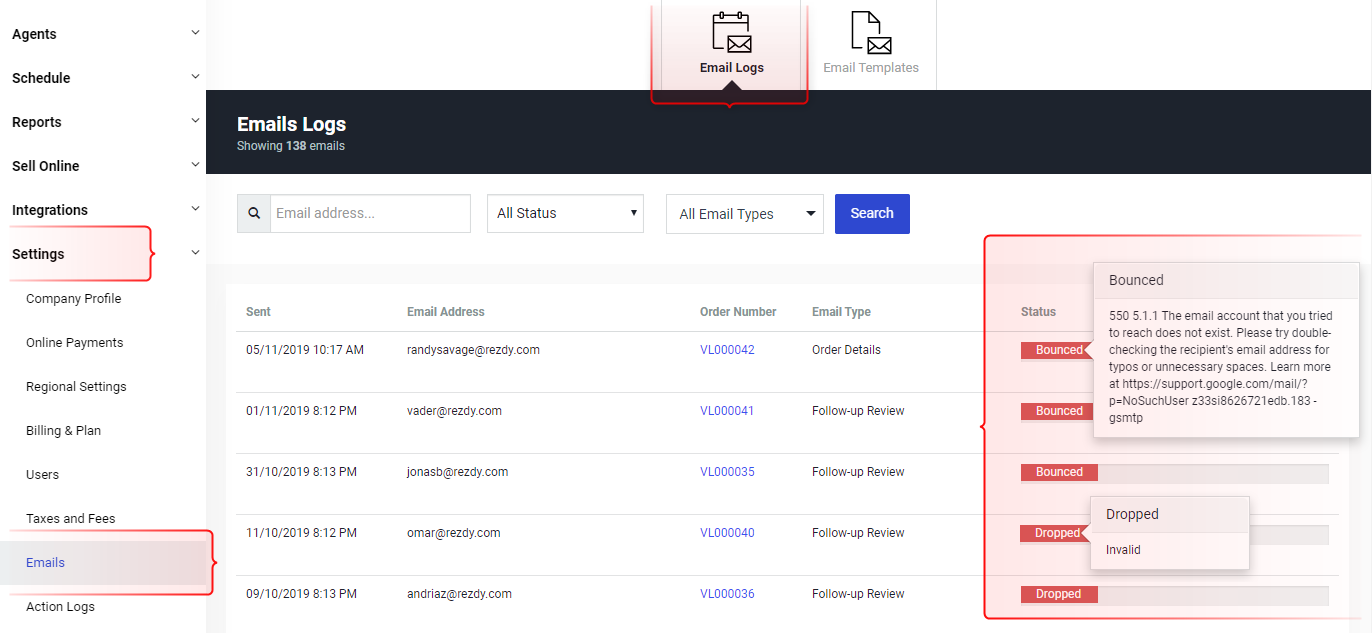
Task: Open Billing & Plan settings
Action: pyautogui.click(x=64, y=430)
